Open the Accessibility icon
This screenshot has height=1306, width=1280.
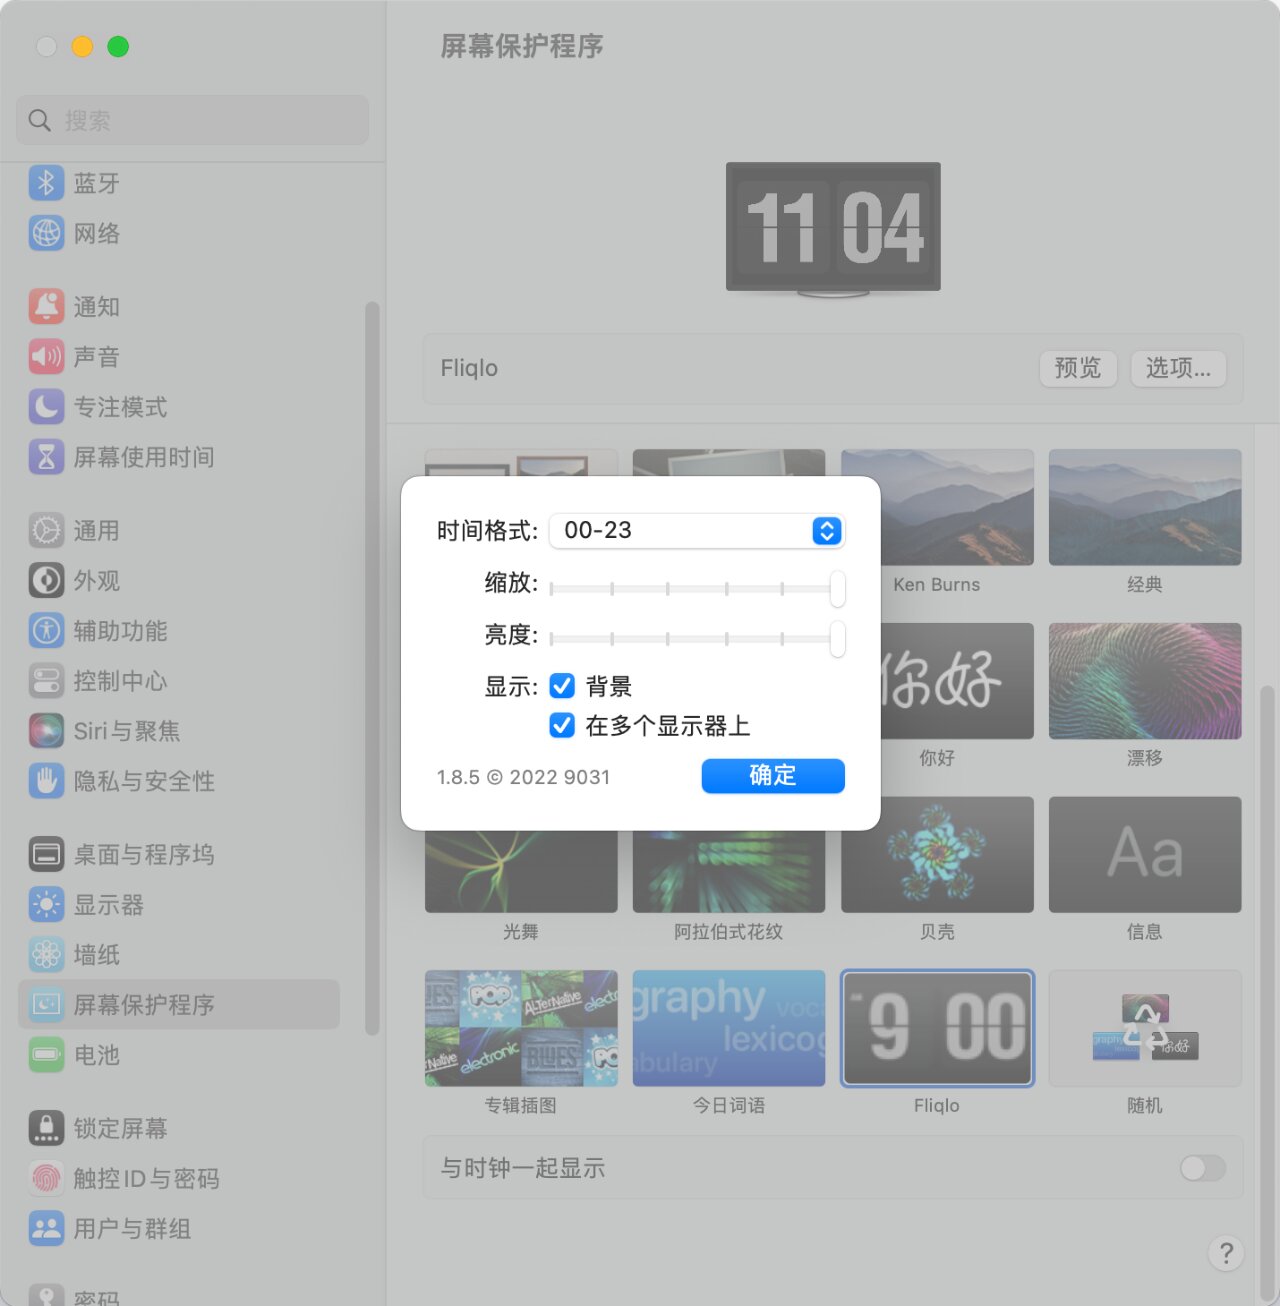[46, 630]
